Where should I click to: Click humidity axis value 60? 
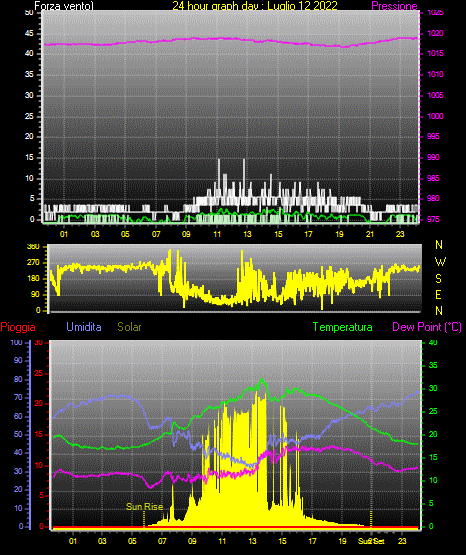pyautogui.click(x=18, y=416)
